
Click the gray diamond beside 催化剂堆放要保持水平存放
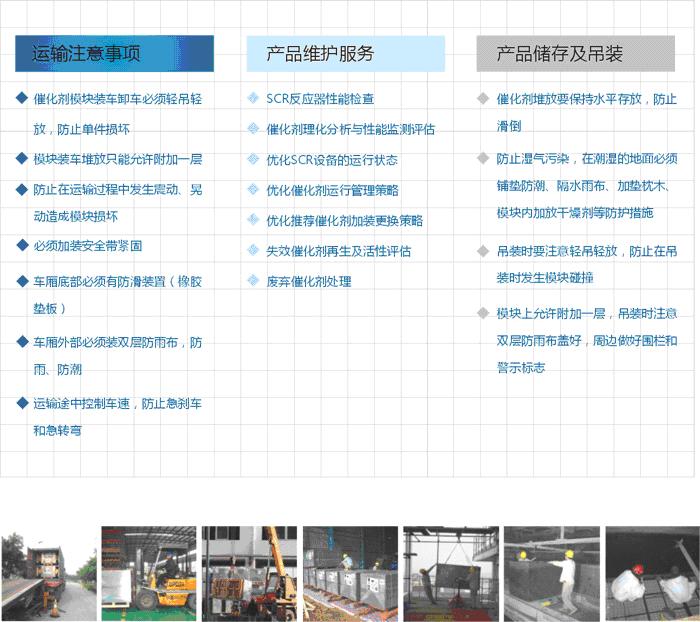point(483,98)
